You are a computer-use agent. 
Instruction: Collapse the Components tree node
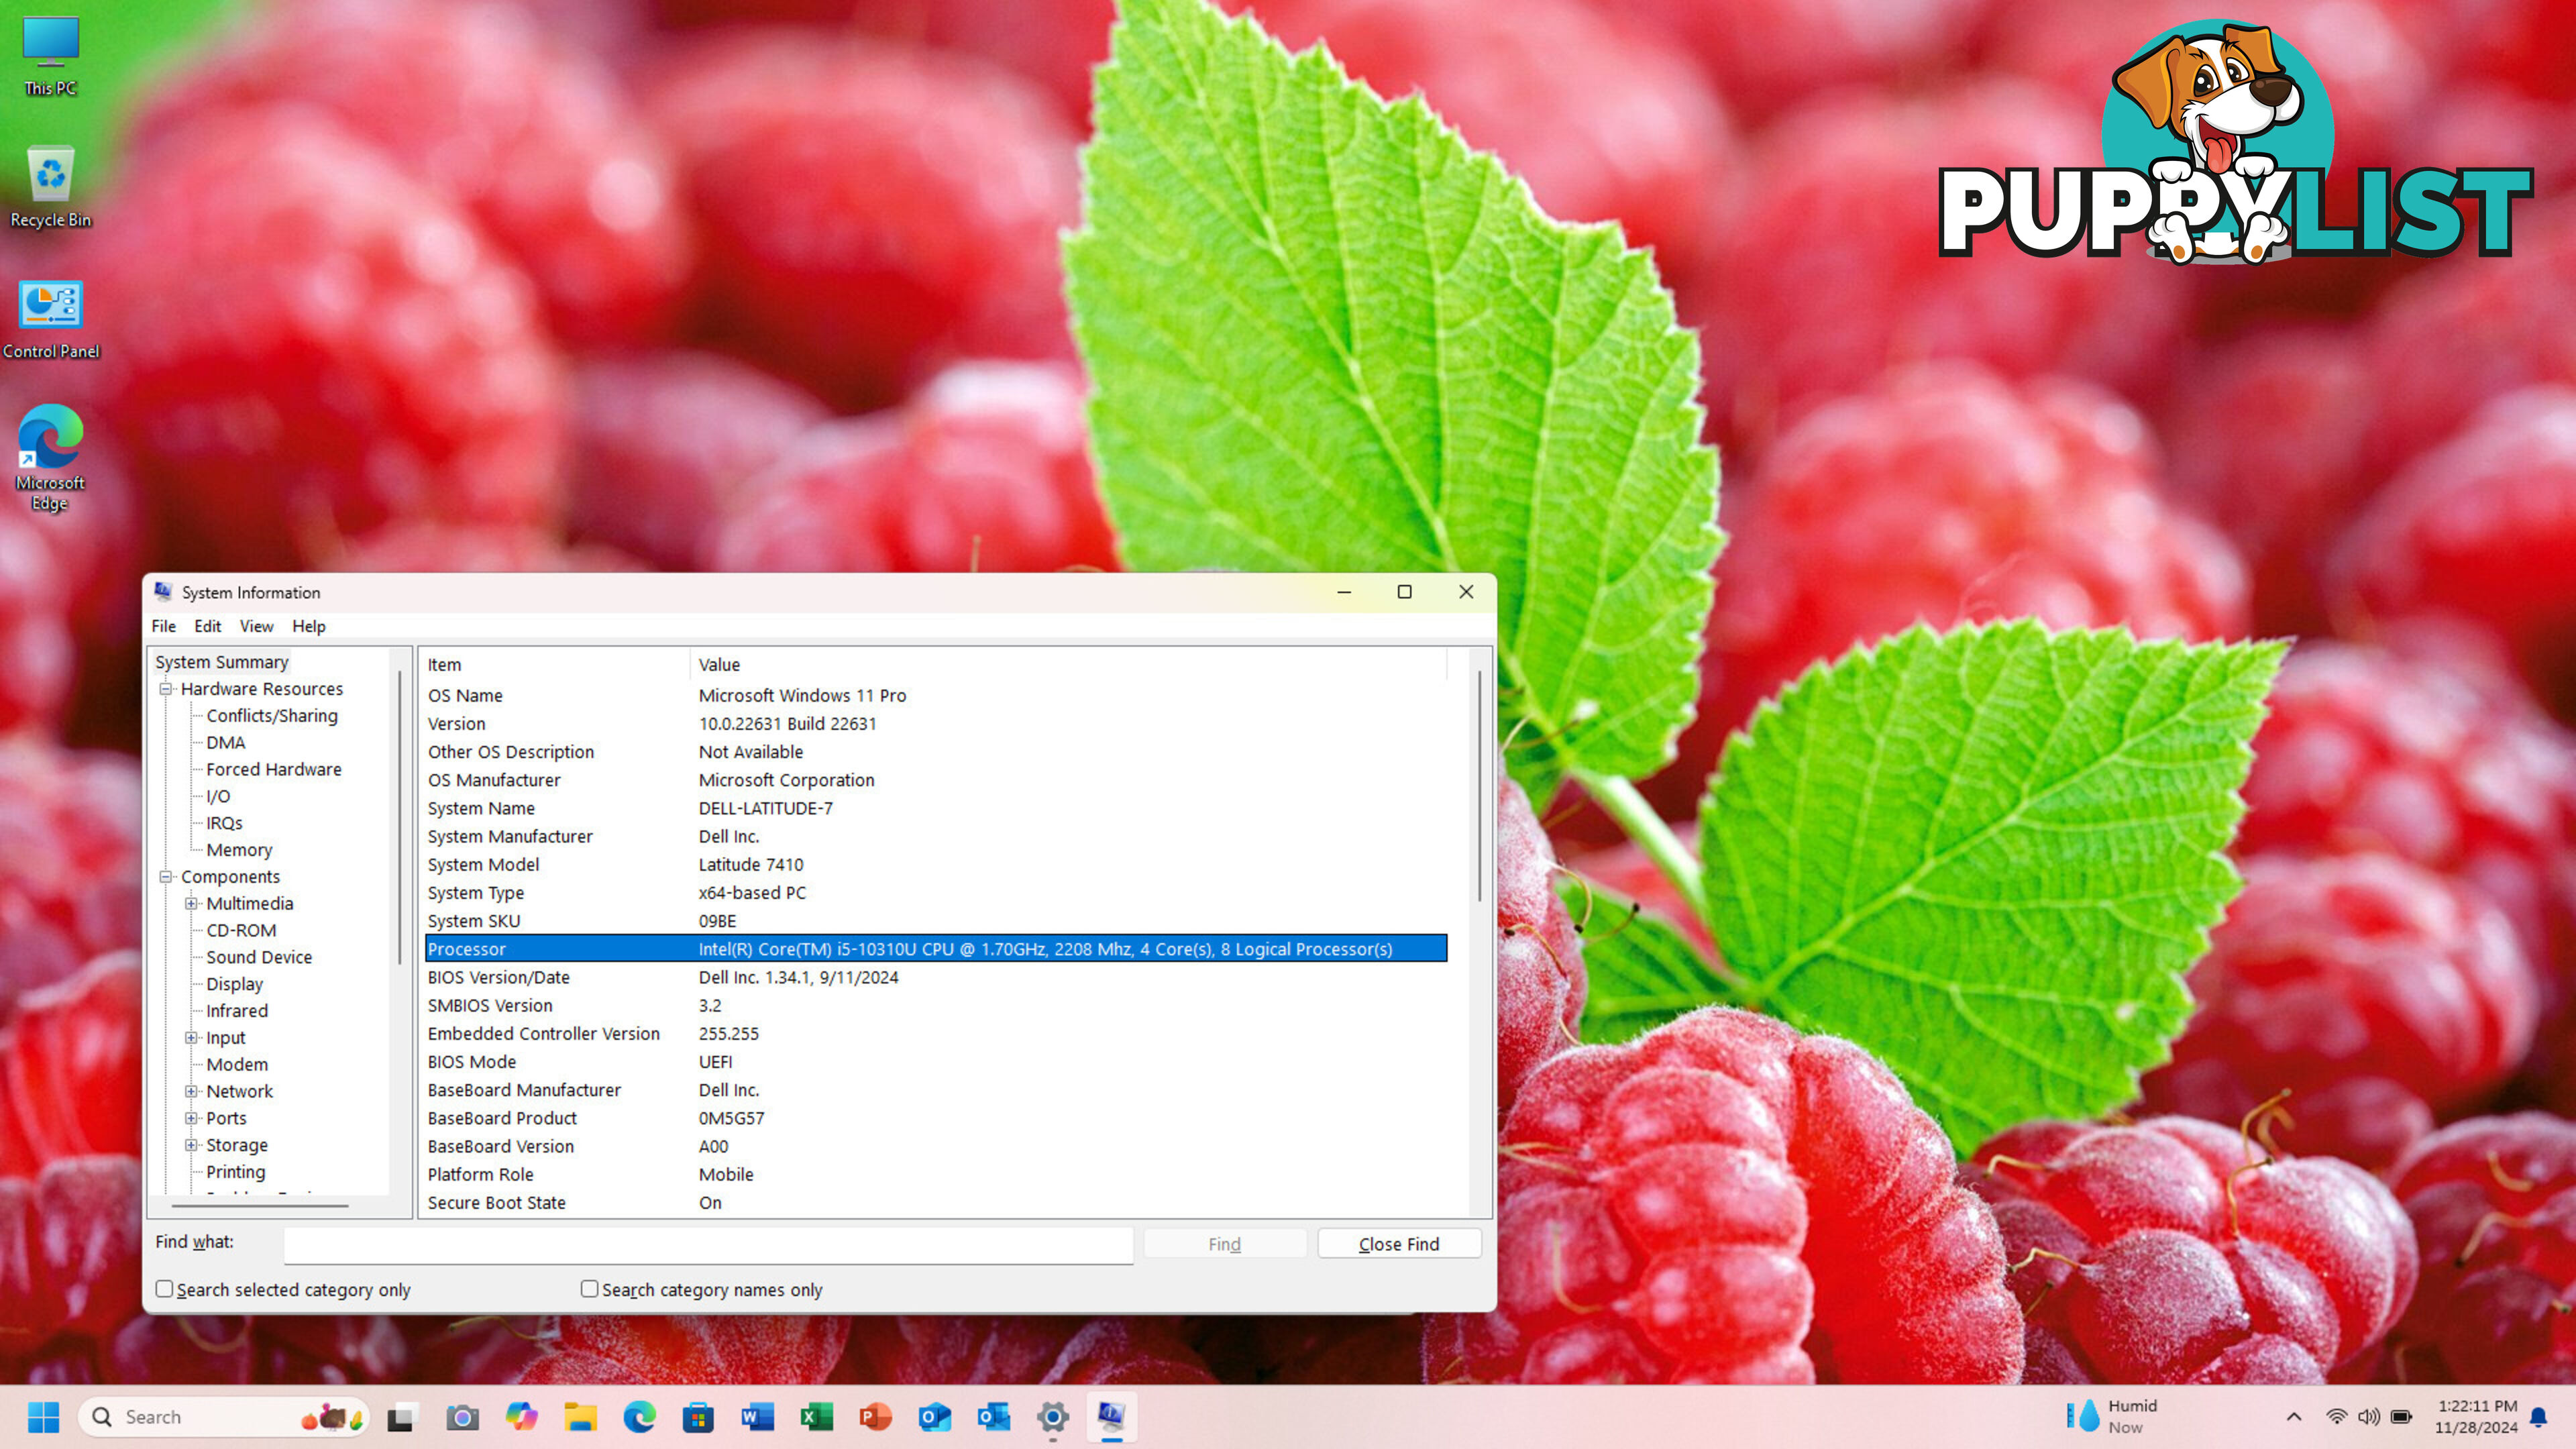click(166, 877)
